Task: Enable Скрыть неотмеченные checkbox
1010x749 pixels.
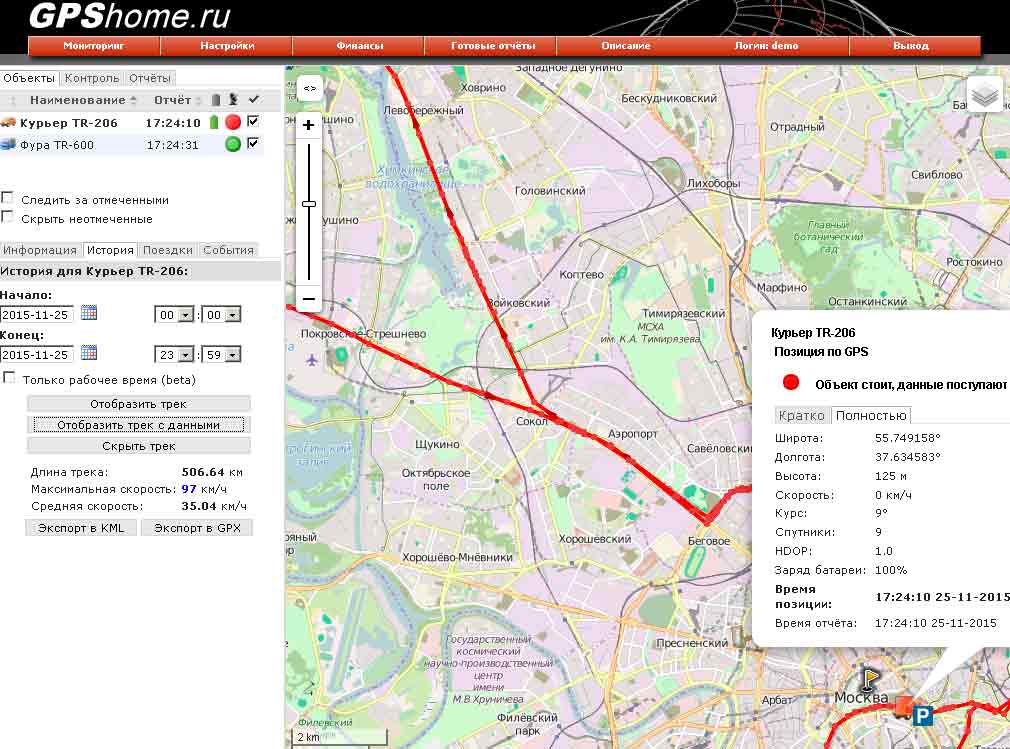Action: coord(8,217)
